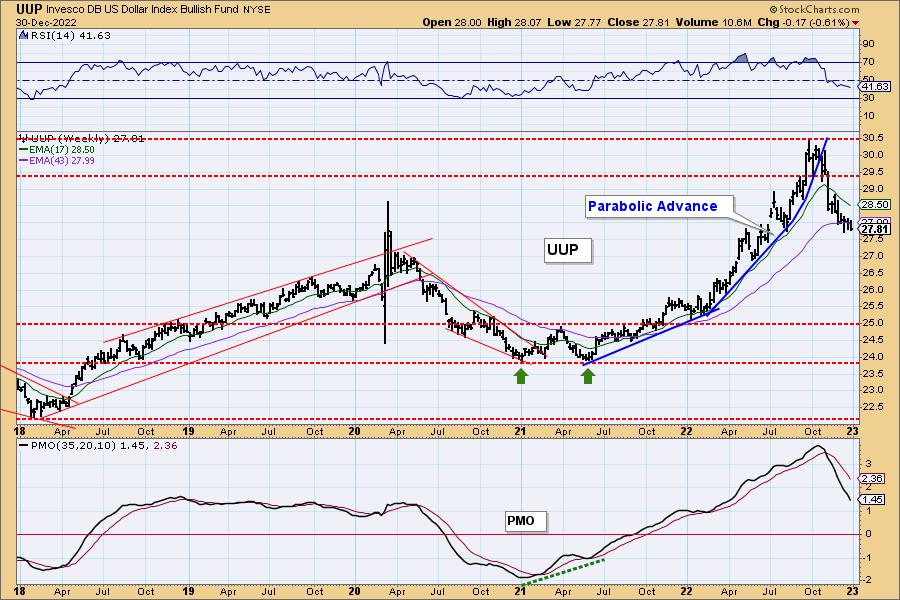Viewport: 900px width, 600px height.
Task: Click the date 30-Dec-2022
Action: point(46,22)
